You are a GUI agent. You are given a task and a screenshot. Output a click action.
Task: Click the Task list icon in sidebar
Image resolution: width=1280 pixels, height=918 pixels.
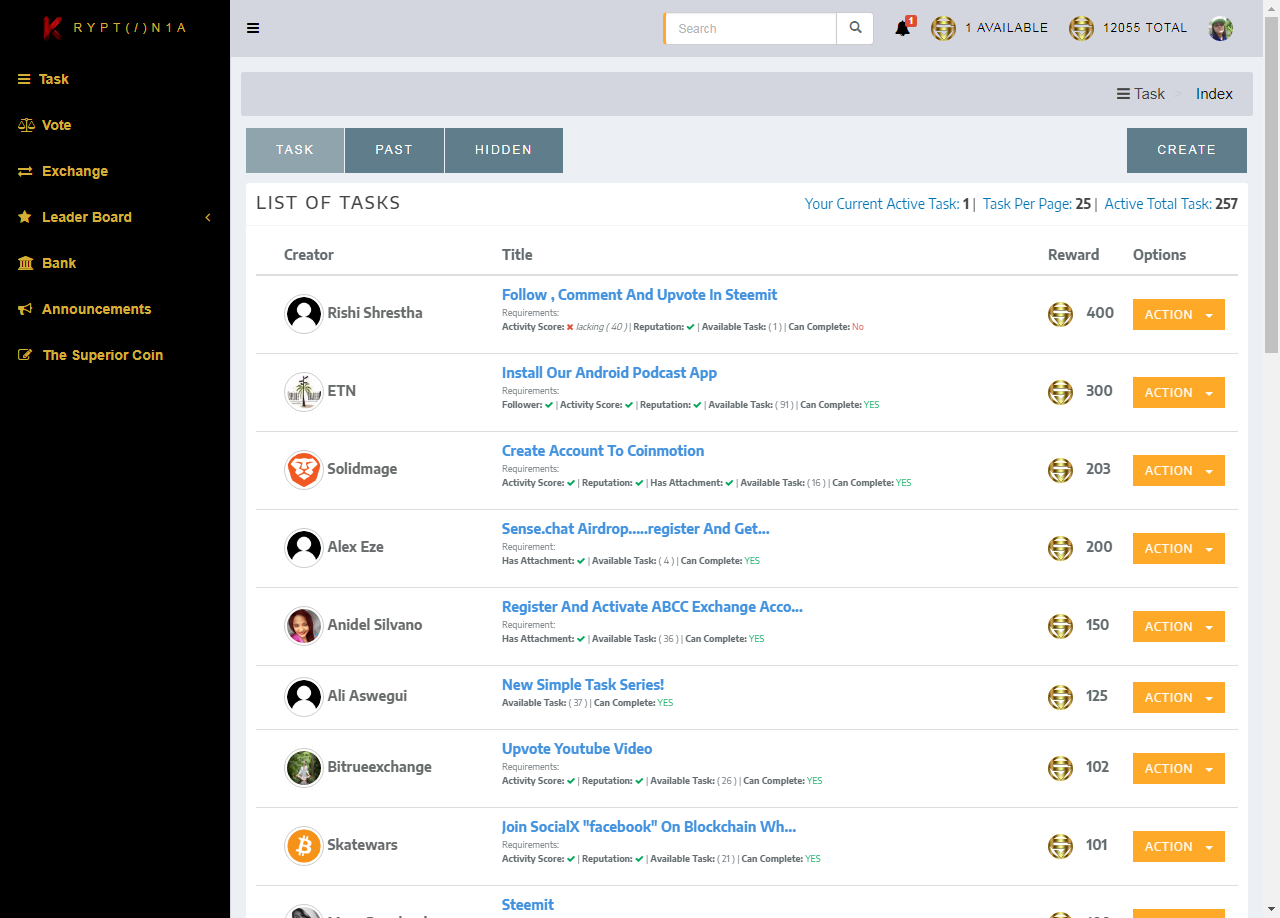click(24, 79)
